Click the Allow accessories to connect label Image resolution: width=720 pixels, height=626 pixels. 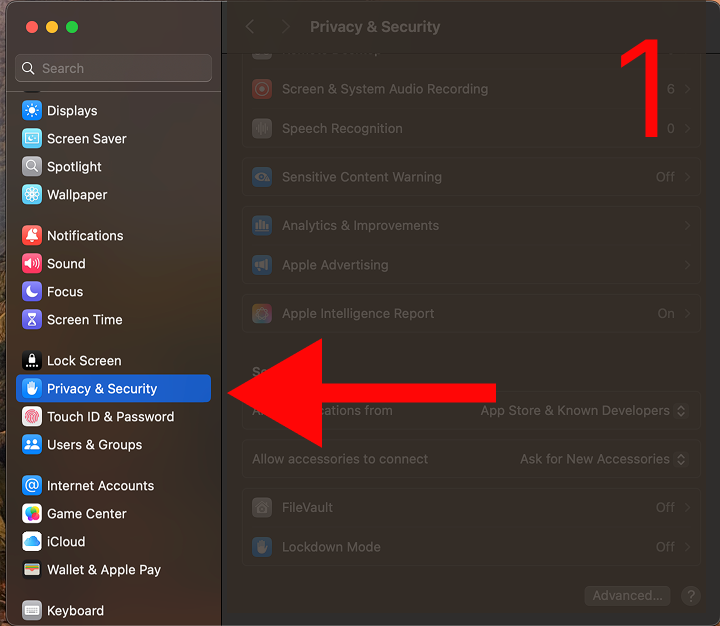(340, 459)
